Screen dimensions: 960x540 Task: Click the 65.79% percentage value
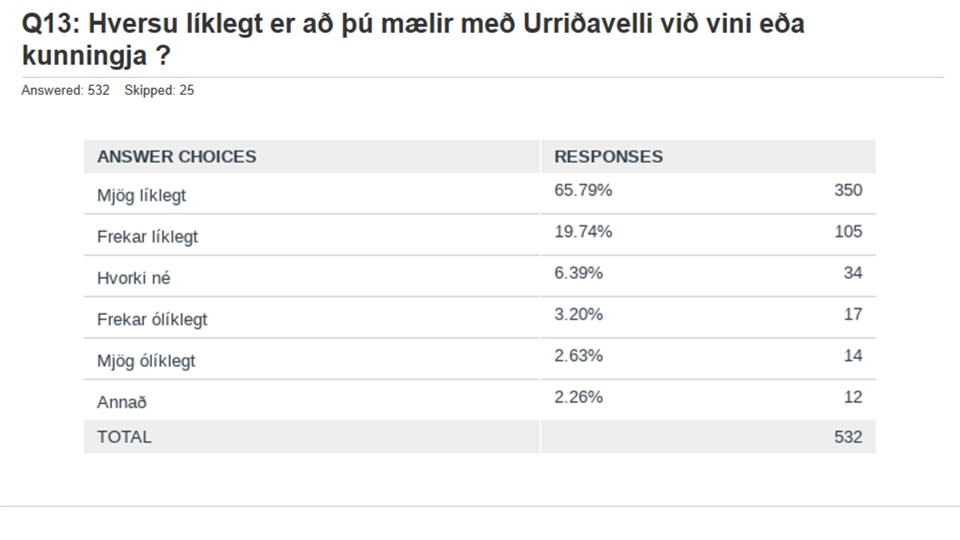click(x=583, y=190)
